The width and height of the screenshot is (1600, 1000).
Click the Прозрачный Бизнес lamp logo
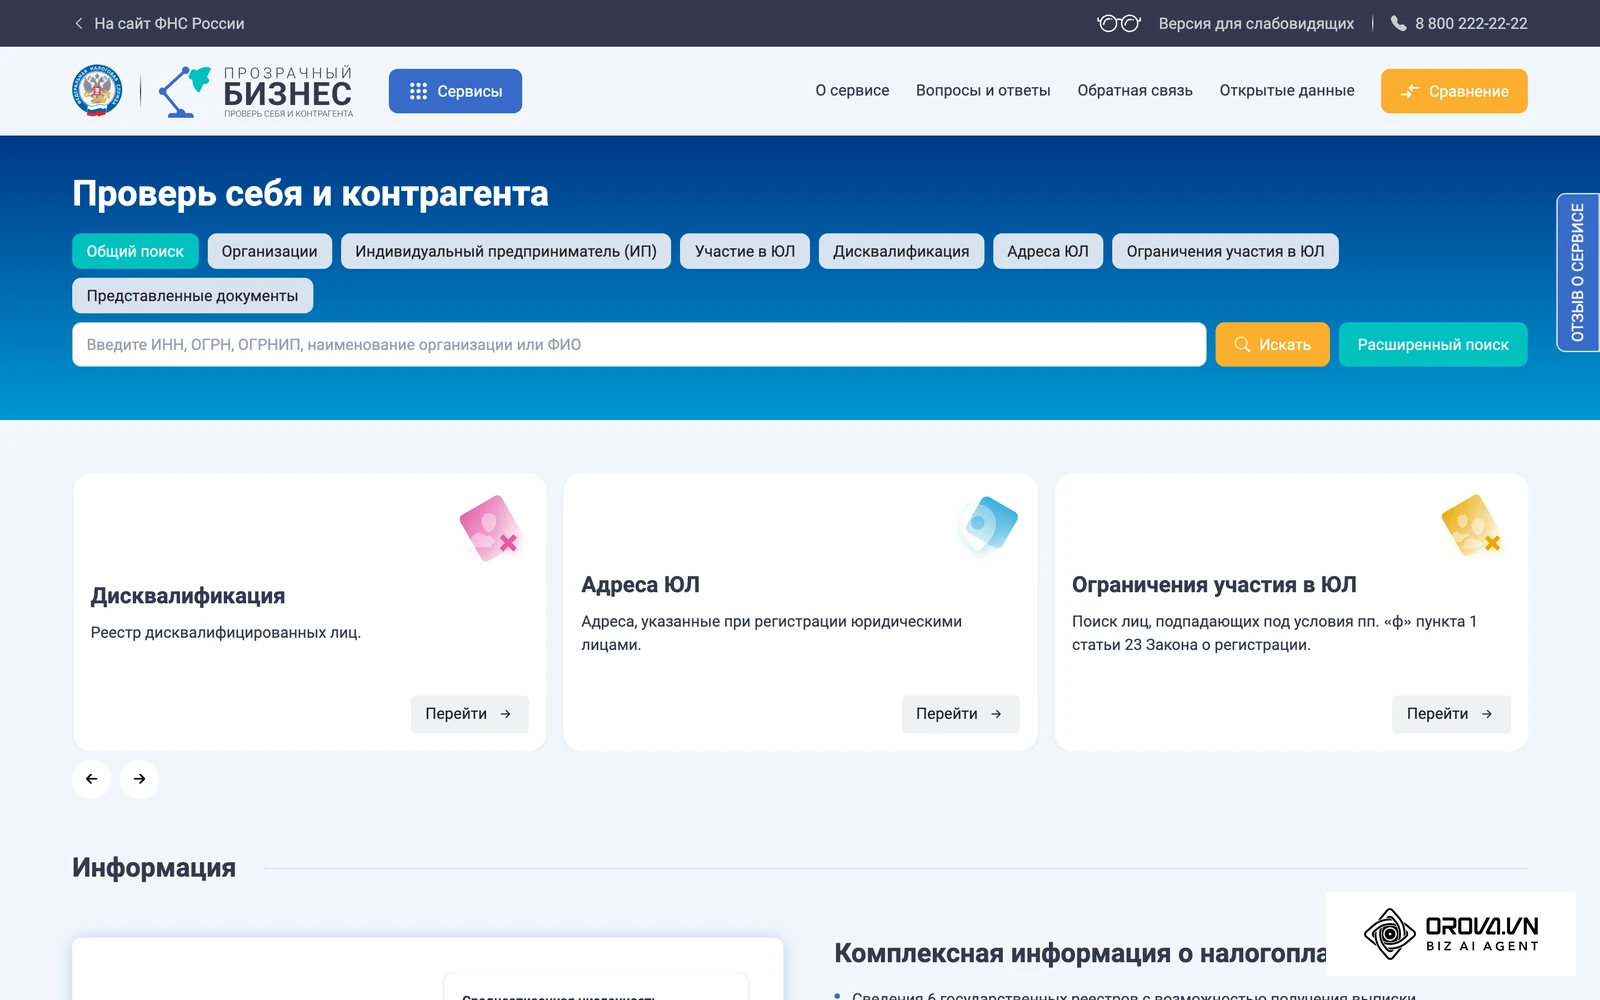click(256, 91)
